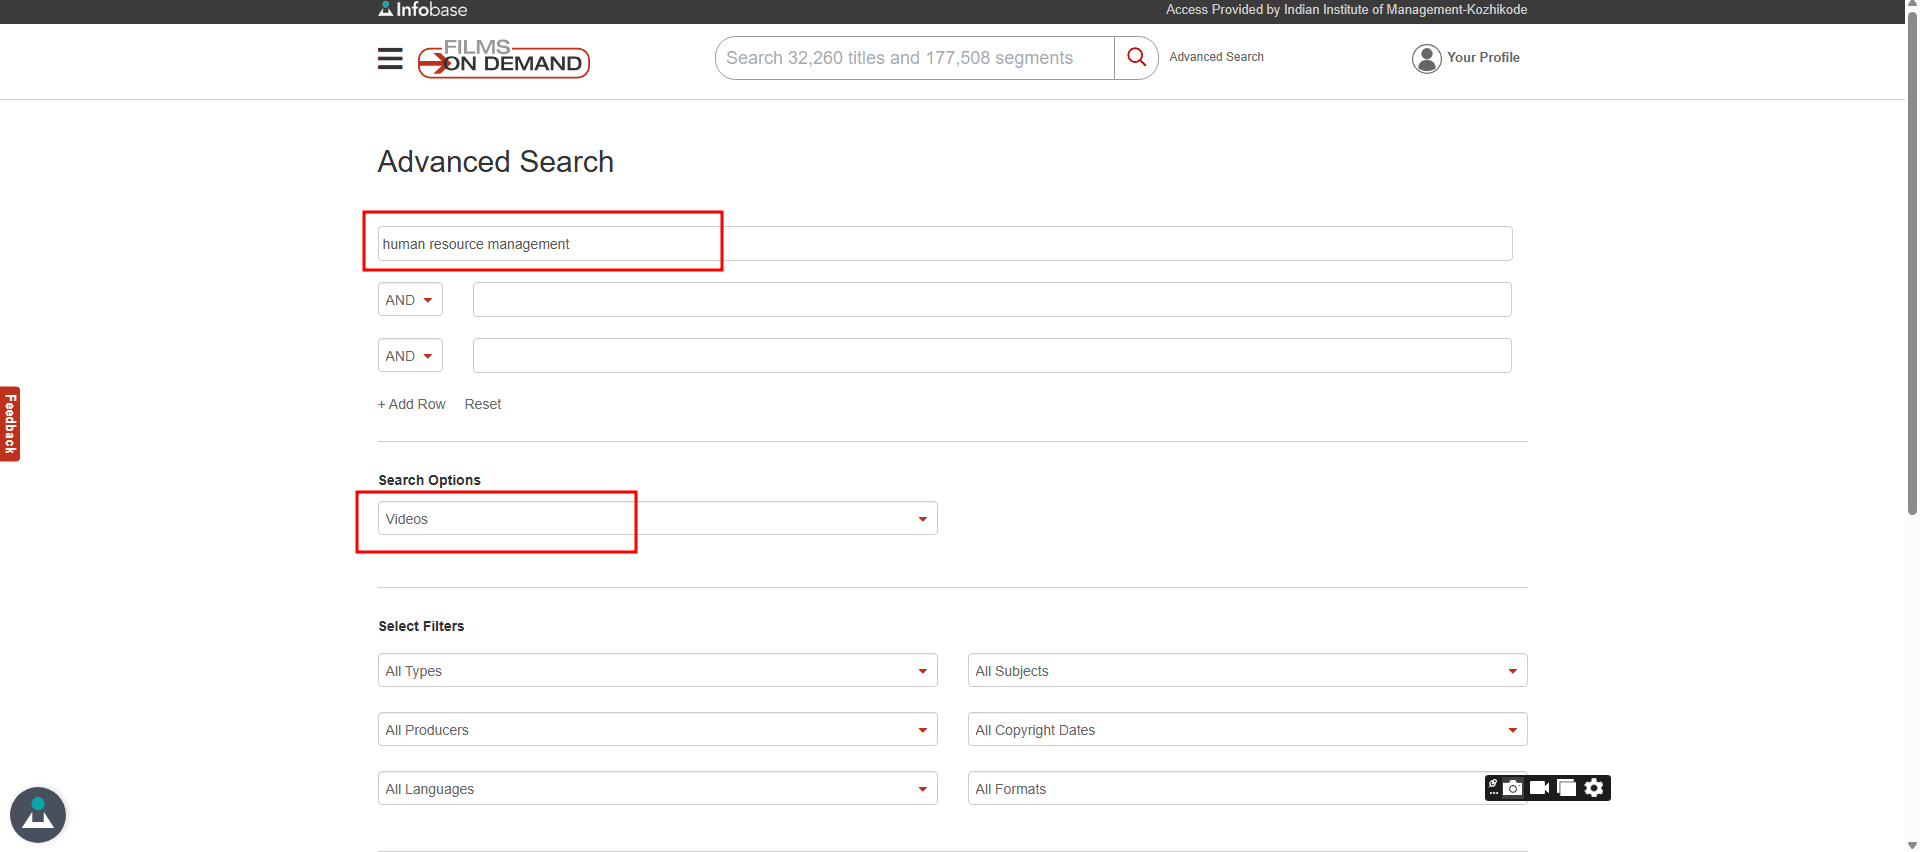
Task: Expand the All Subjects filter dropdown
Action: click(x=1246, y=671)
